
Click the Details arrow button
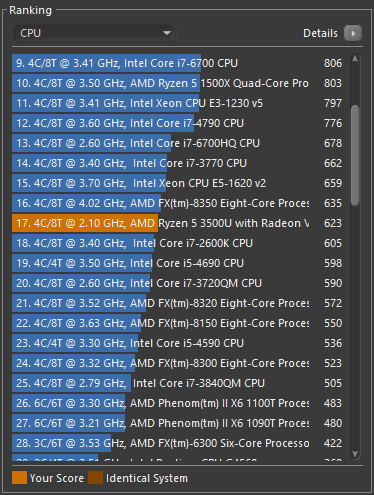353,33
